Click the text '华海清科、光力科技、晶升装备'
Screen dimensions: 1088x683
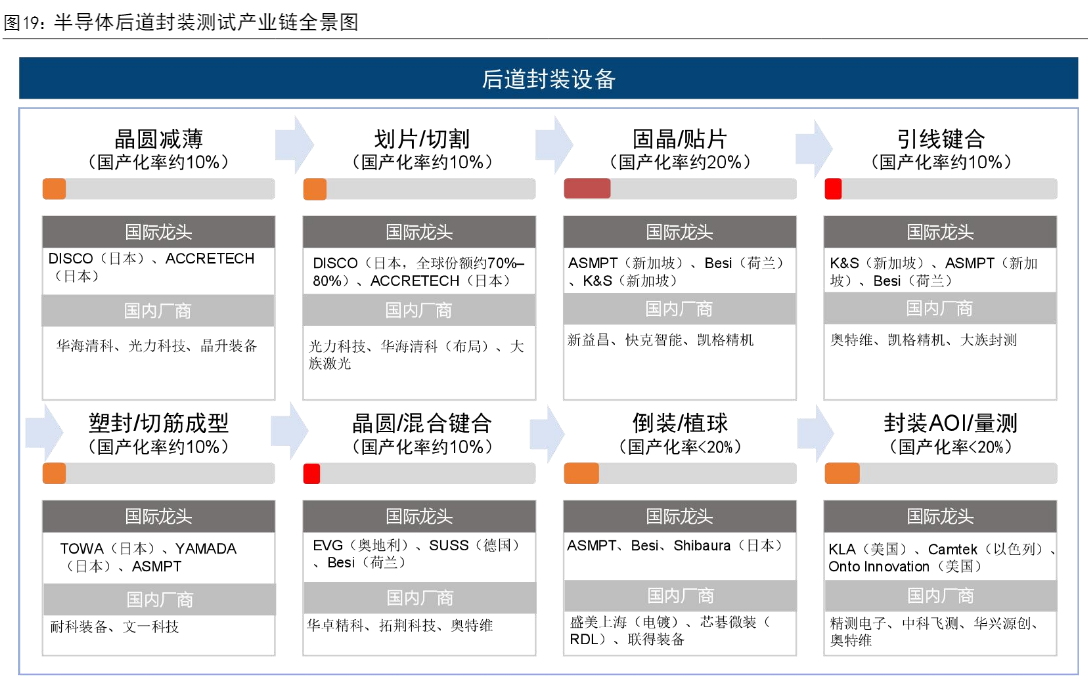(157, 346)
